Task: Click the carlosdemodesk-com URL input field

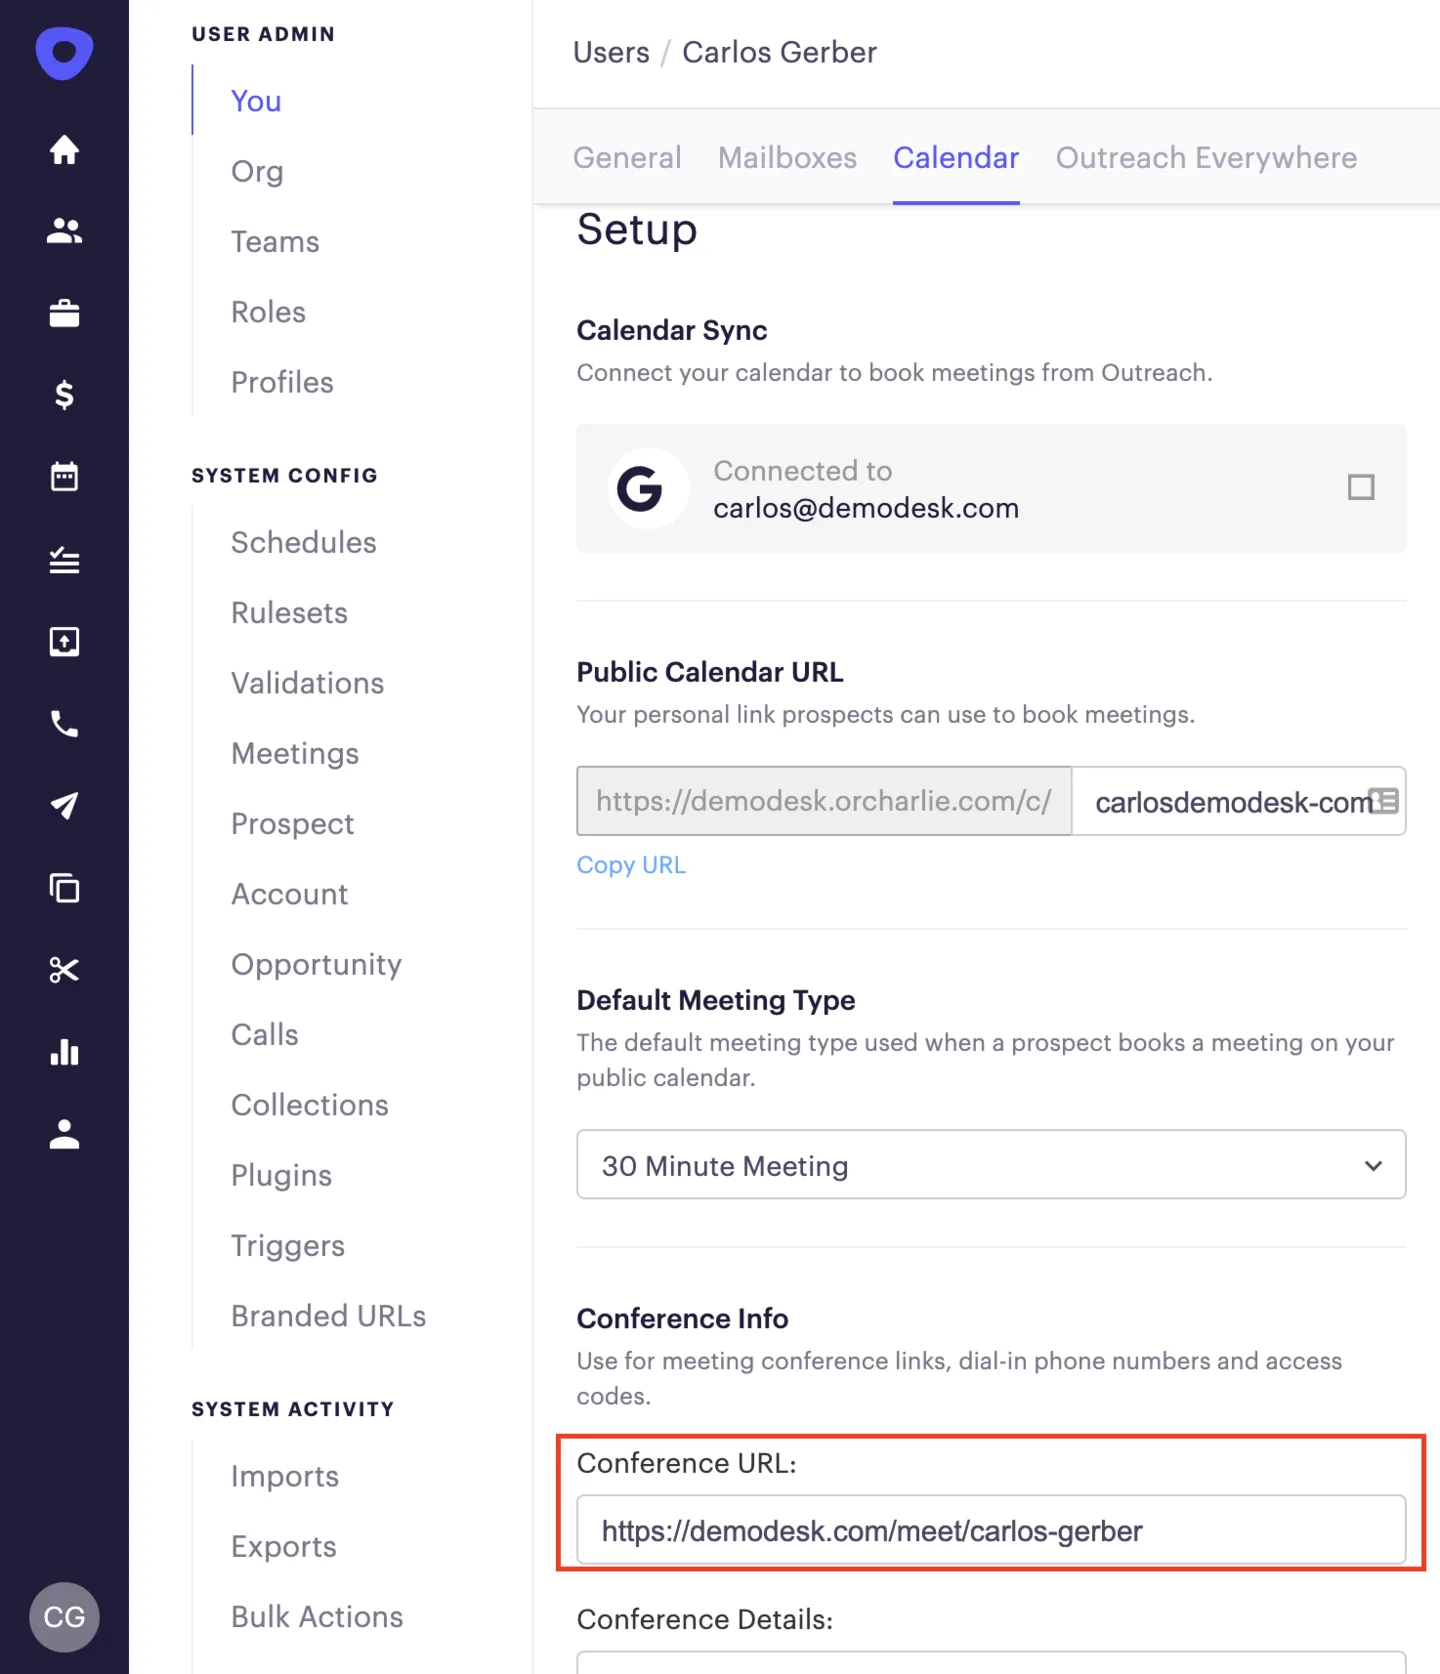Action: point(1238,801)
